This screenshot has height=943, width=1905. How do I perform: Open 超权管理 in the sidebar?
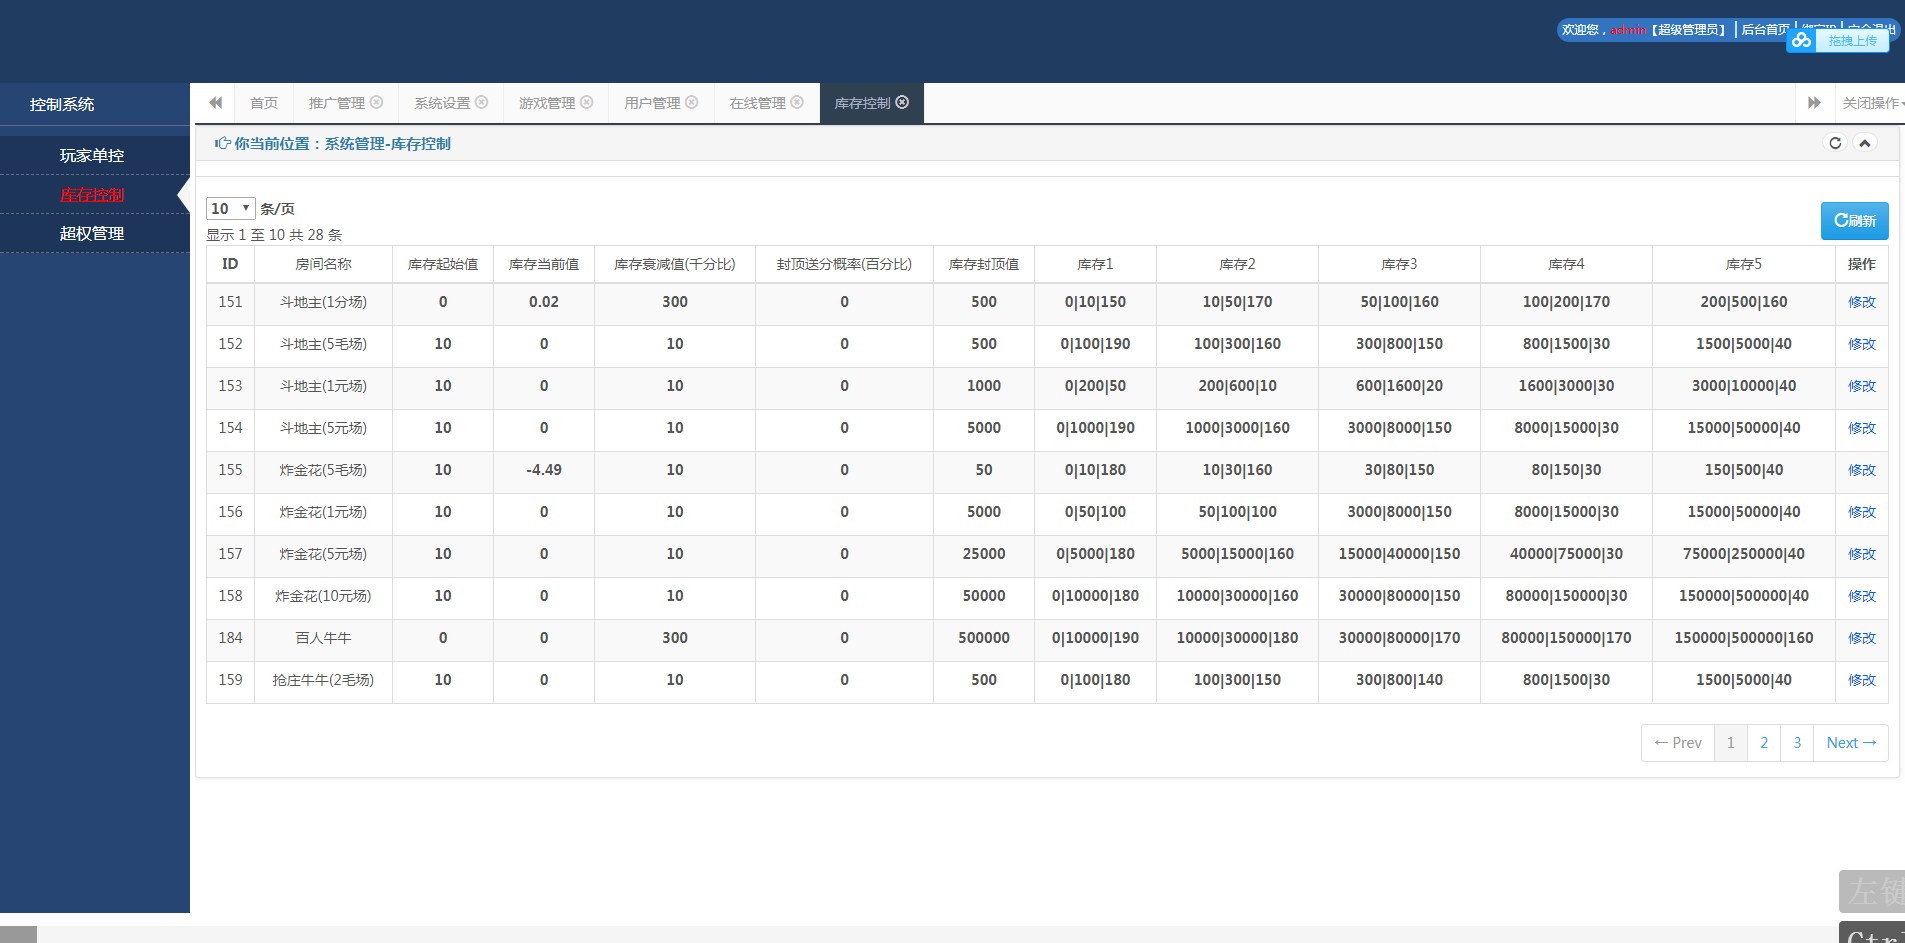point(92,233)
